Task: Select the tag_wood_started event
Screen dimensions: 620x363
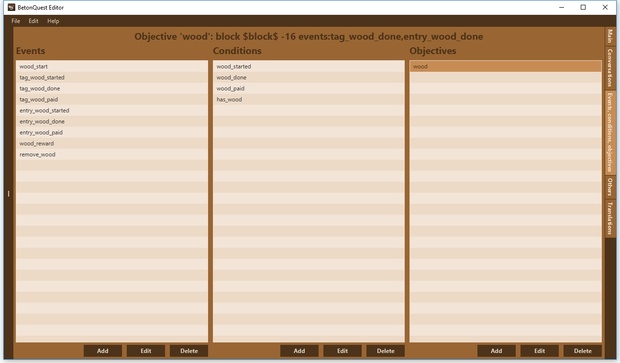Action: coord(112,78)
